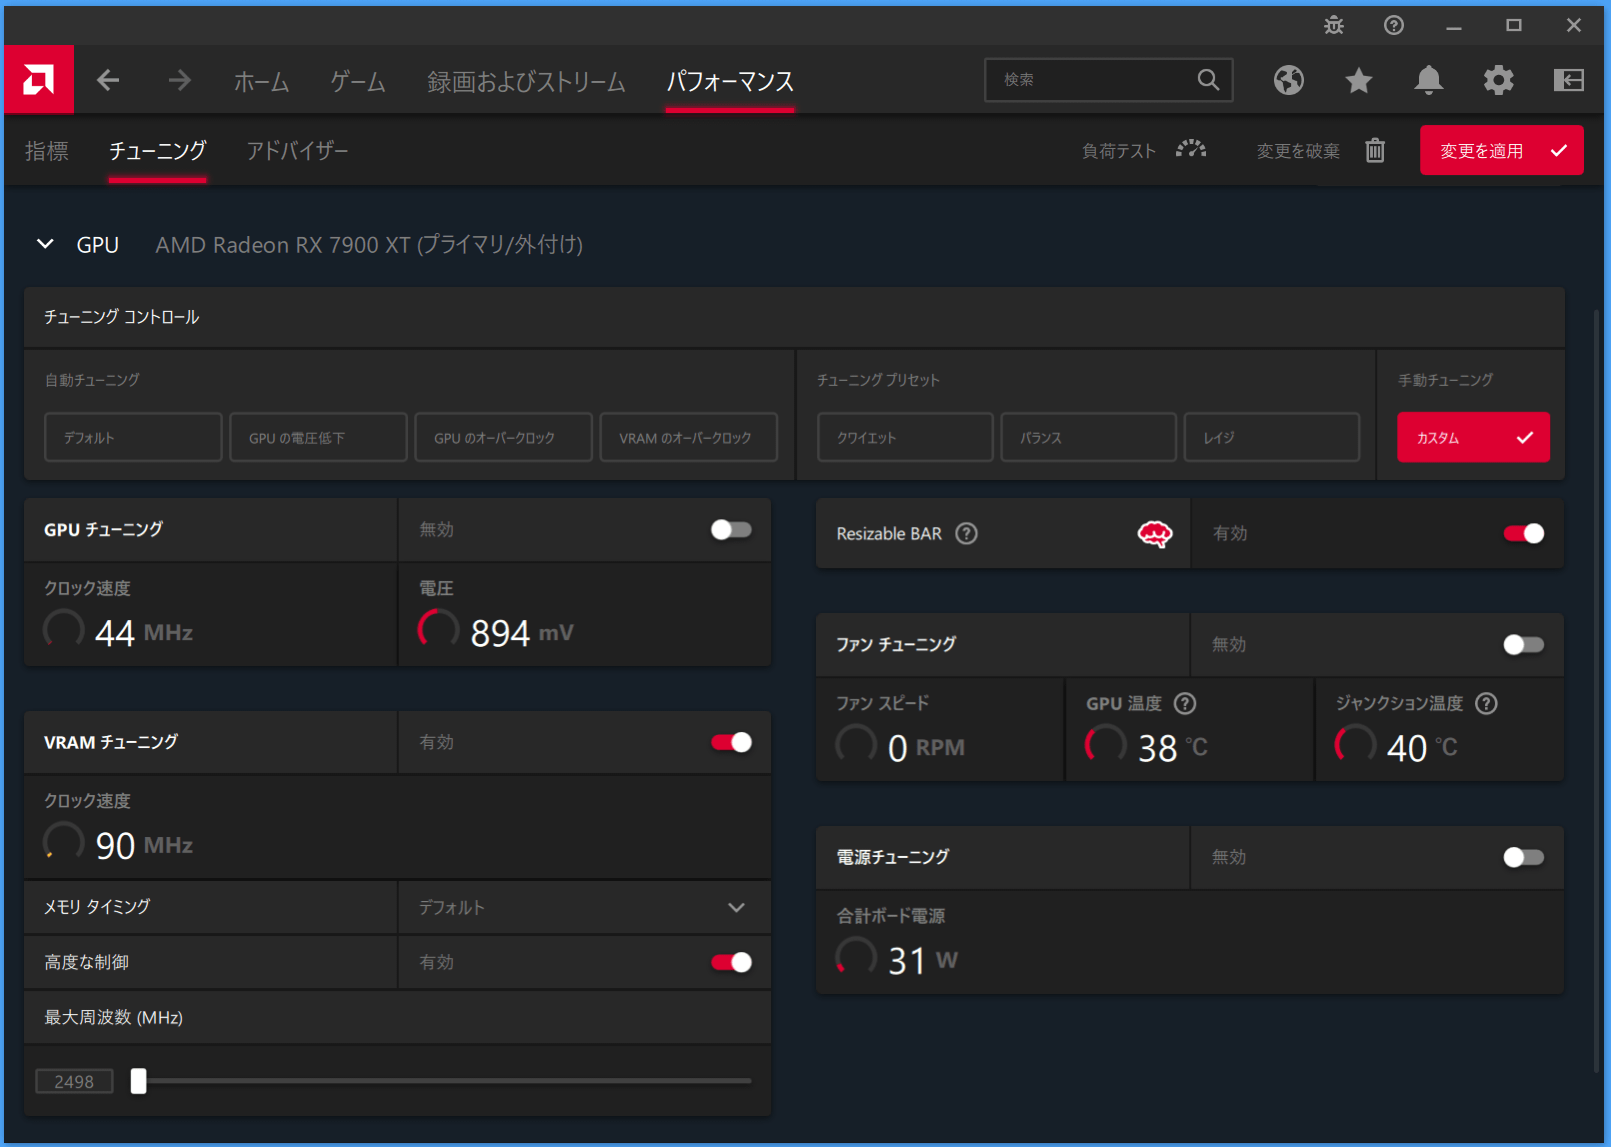
Task: Open 録画およびストリーム tab
Action: point(526,81)
